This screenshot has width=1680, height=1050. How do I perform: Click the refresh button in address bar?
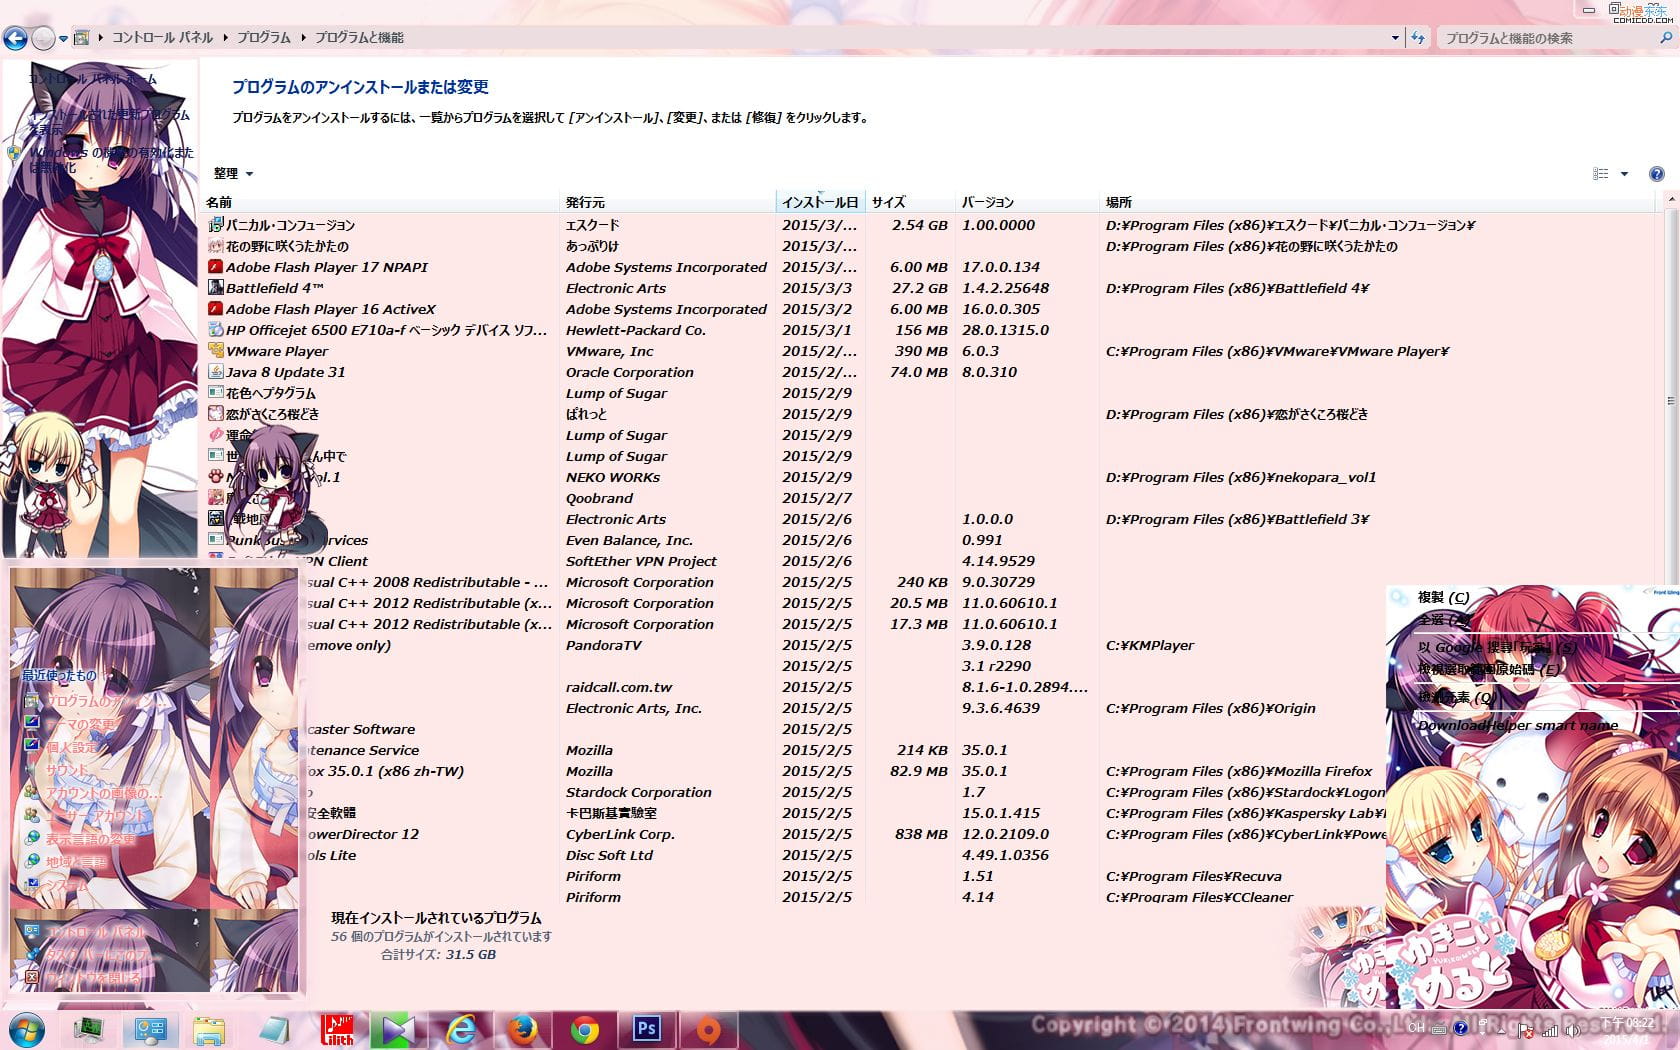(x=1418, y=38)
